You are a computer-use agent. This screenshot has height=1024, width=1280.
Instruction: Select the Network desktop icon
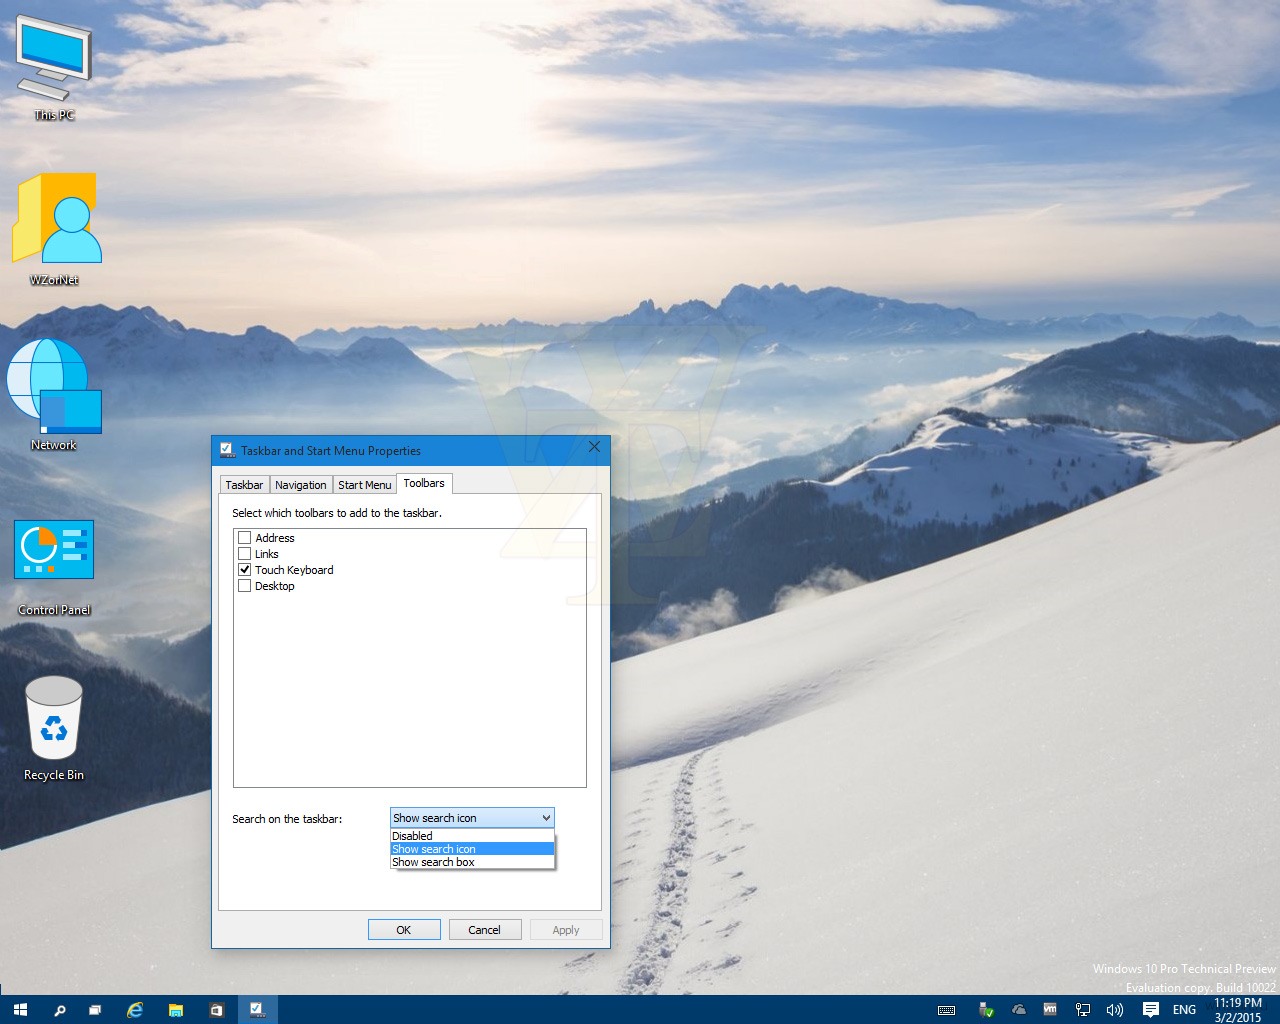(54, 396)
